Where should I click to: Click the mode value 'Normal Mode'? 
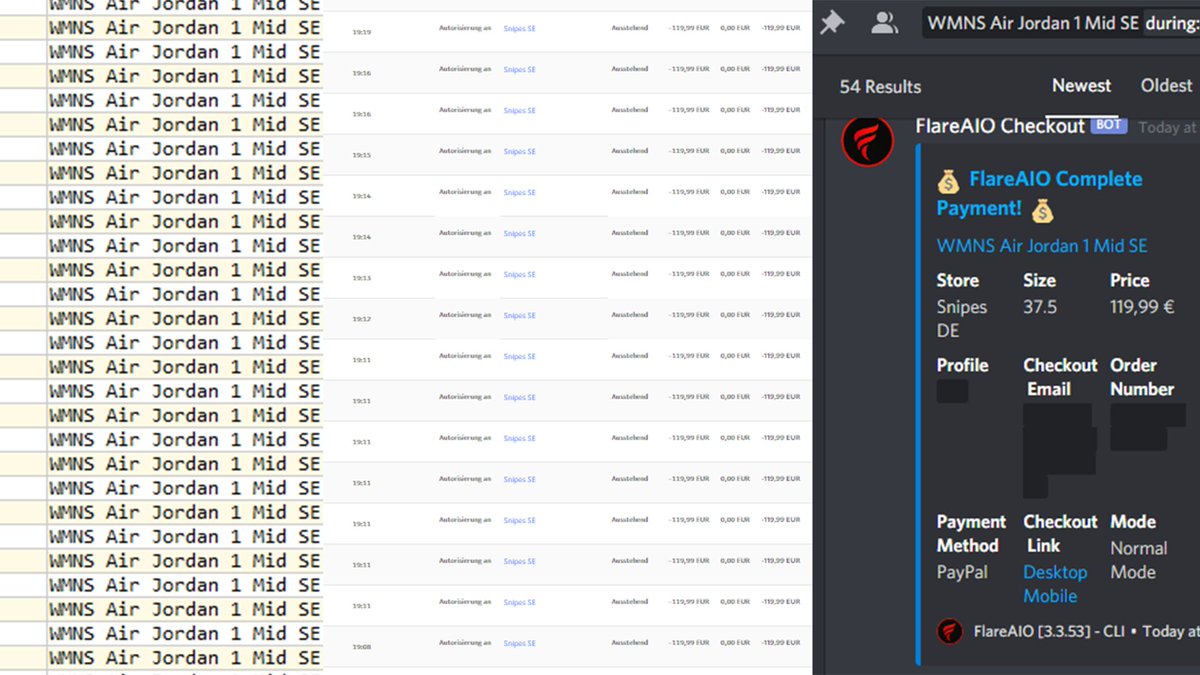point(1139,560)
